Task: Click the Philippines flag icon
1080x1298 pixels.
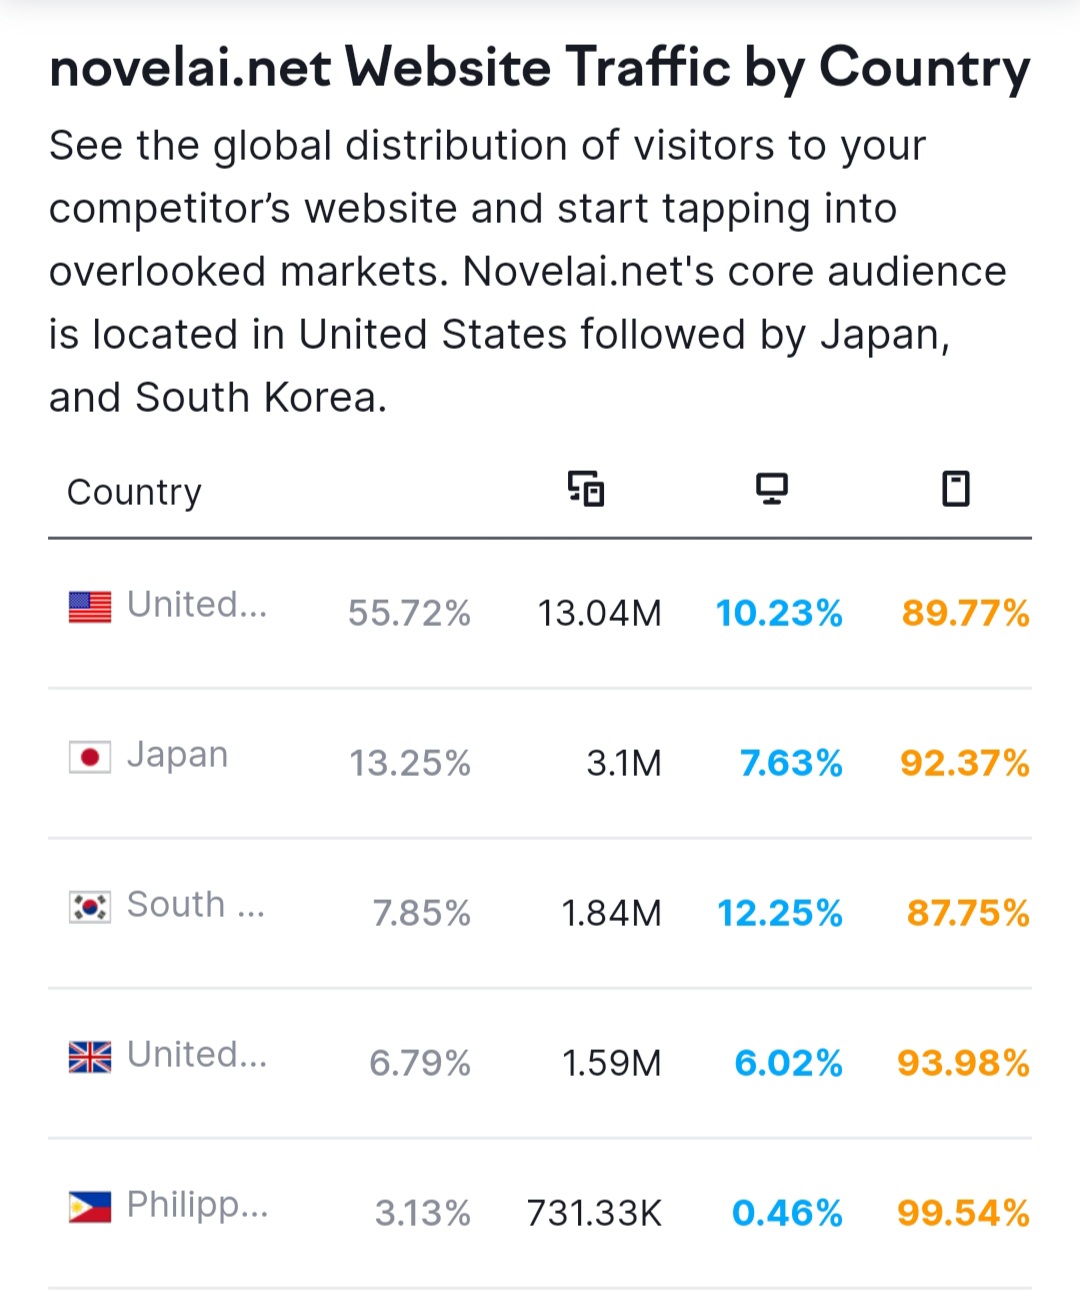Action: coord(90,1207)
